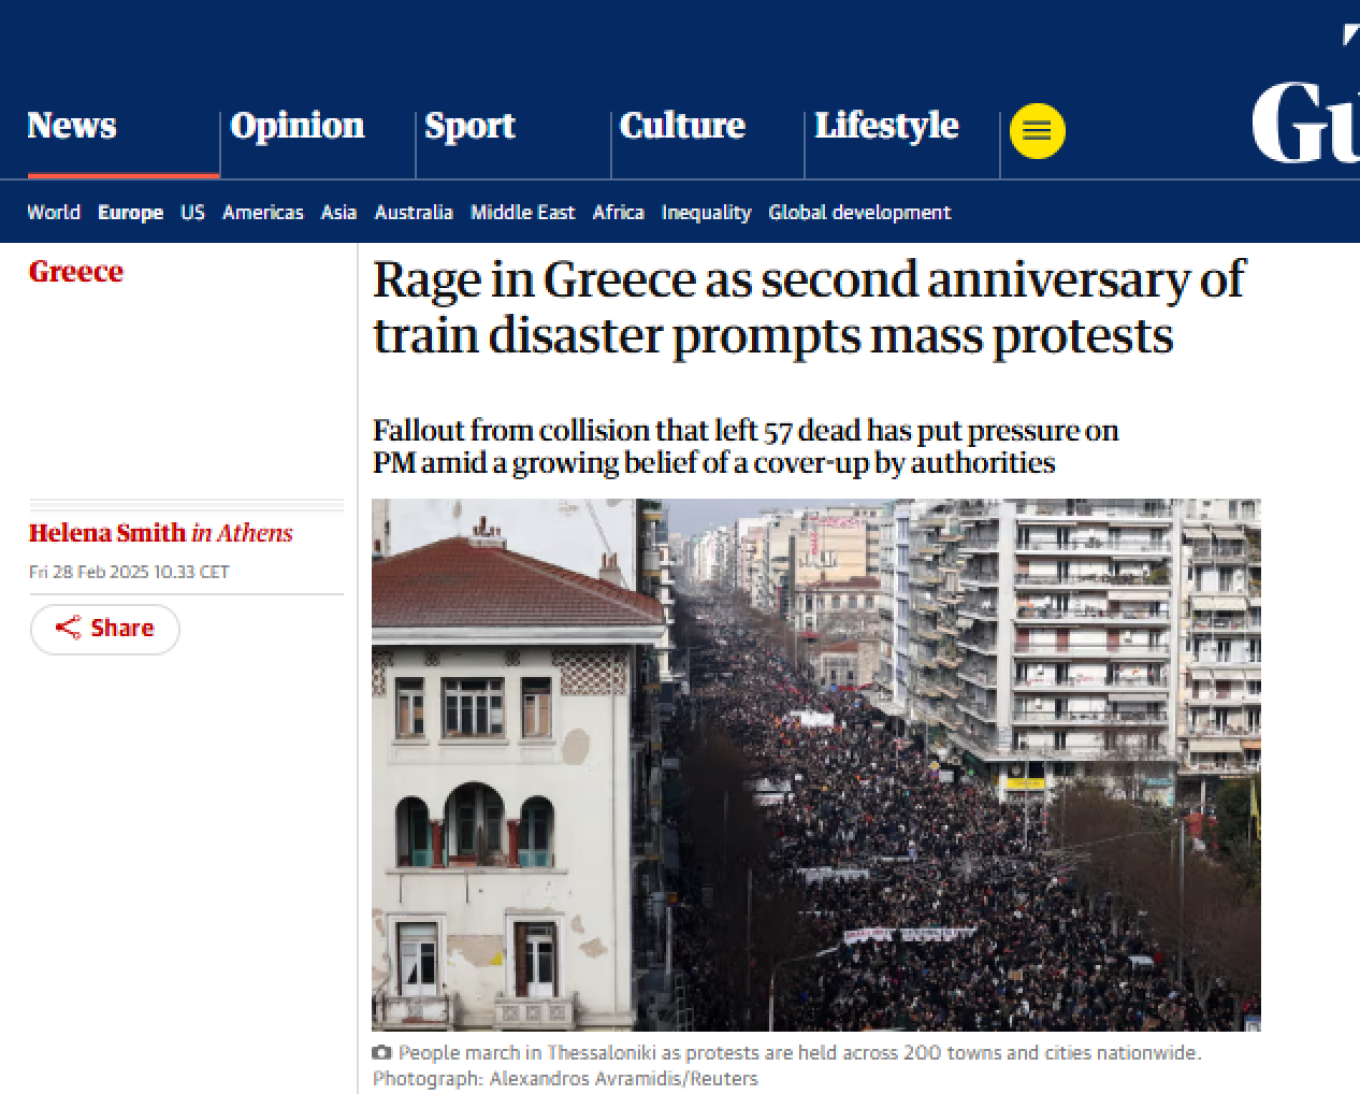Viewport: 1360px width, 1094px height.
Task: Select the Lifestyle section tab
Action: point(886,127)
